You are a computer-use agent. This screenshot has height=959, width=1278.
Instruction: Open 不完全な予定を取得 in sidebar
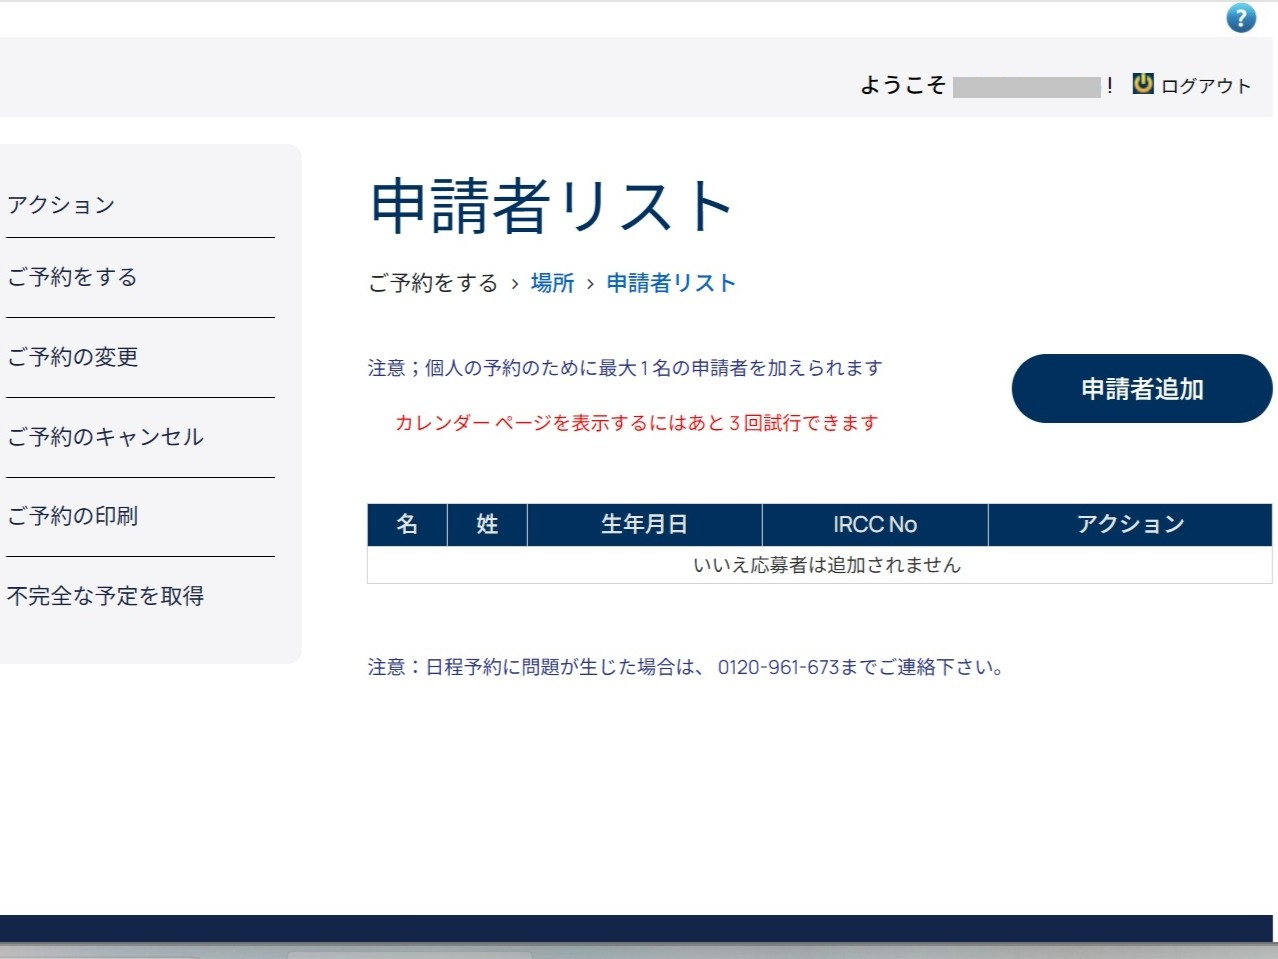105,596
